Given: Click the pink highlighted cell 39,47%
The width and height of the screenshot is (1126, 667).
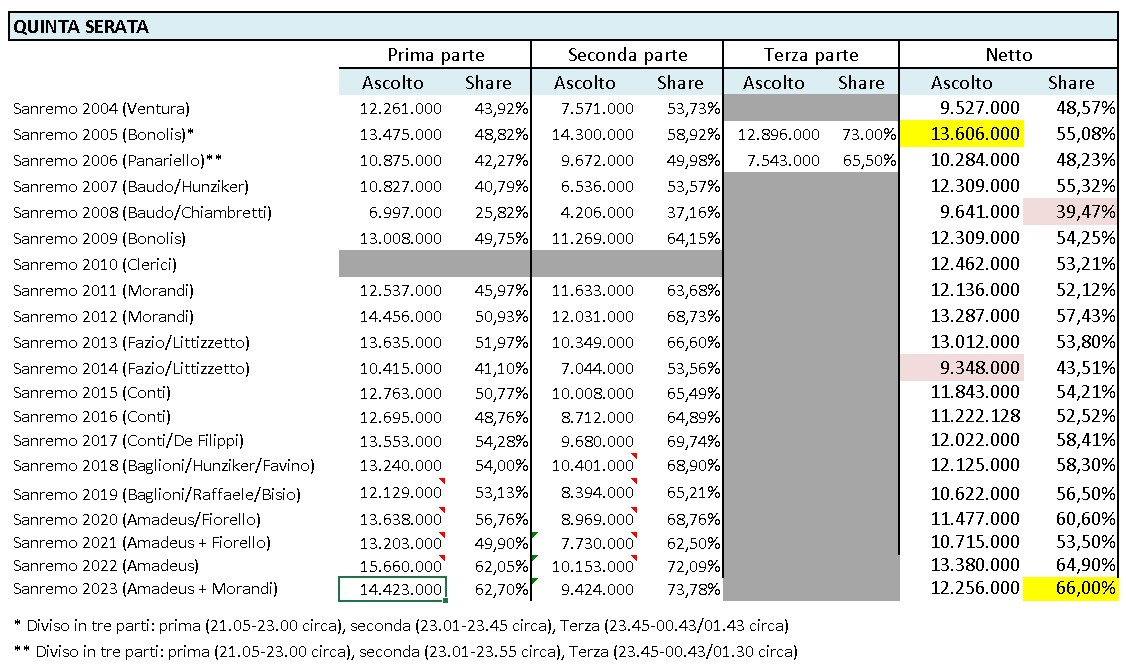Looking at the screenshot, I should pyautogui.click(x=1071, y=212).
